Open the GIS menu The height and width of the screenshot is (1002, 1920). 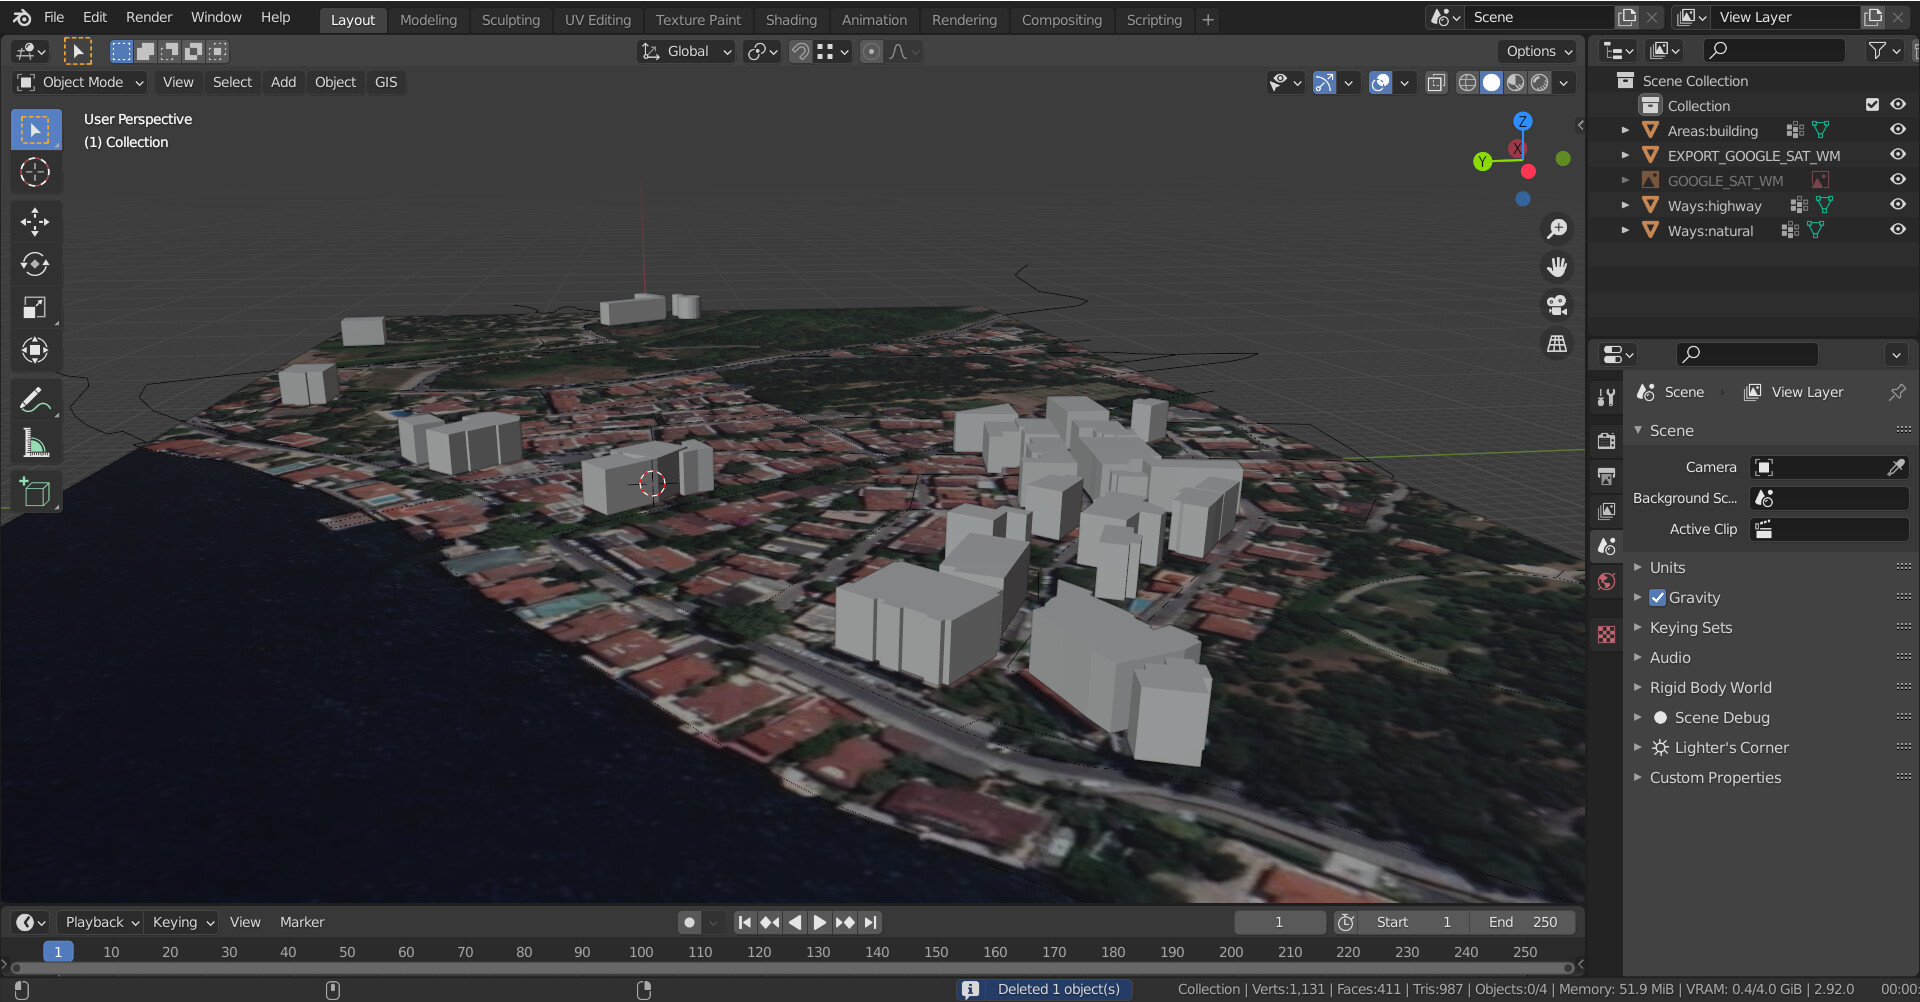tap(386, 82)
